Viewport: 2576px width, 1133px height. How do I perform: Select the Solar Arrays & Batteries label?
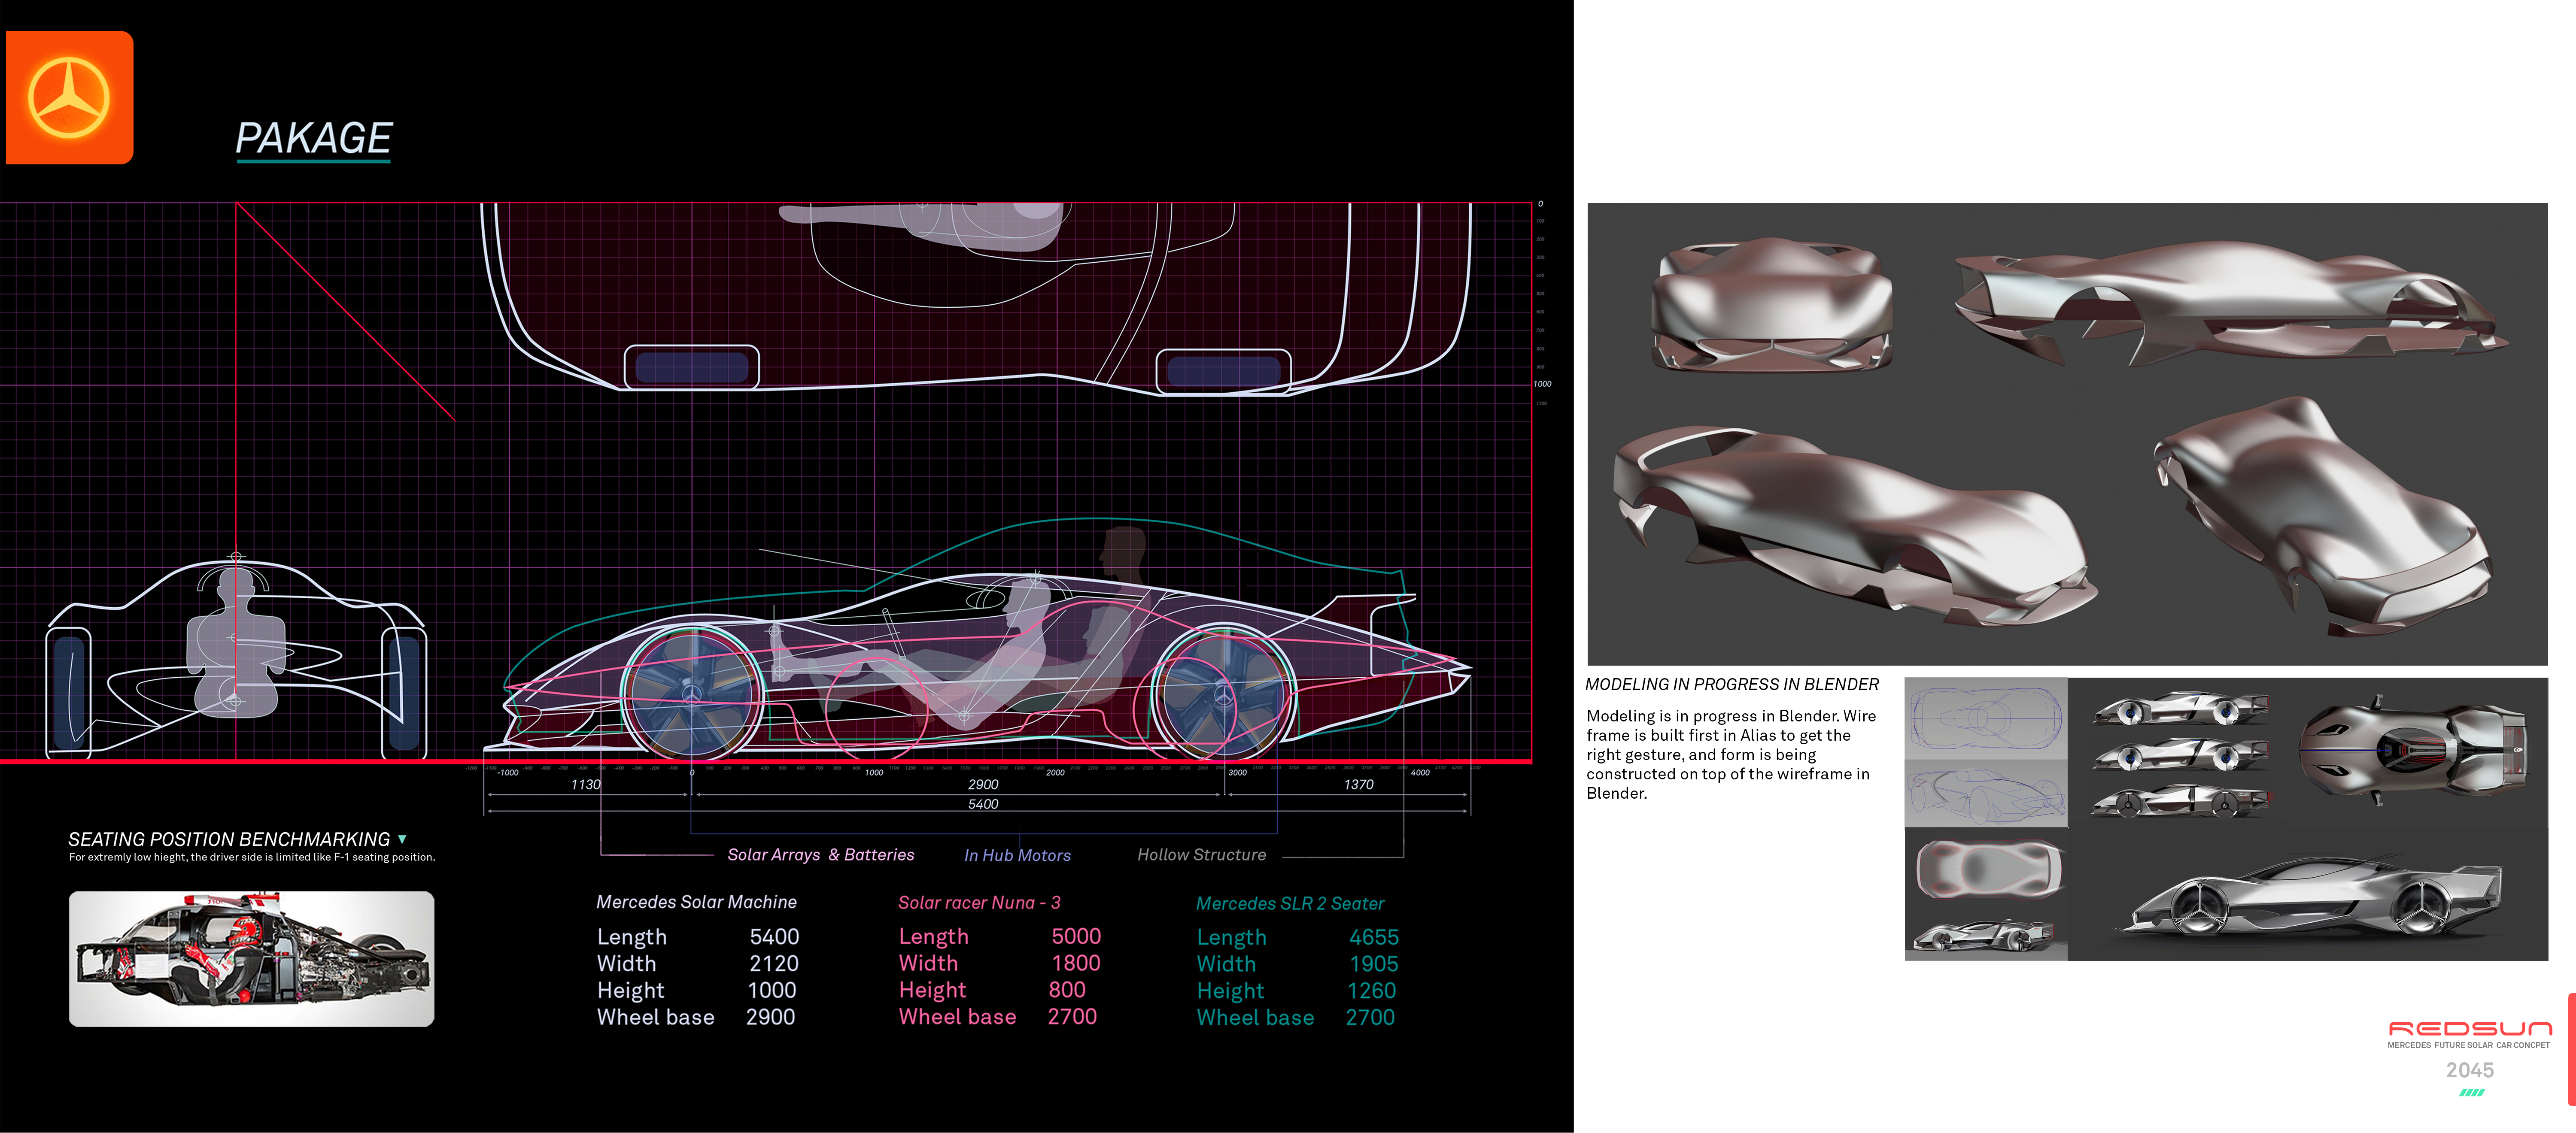[820, 855]
